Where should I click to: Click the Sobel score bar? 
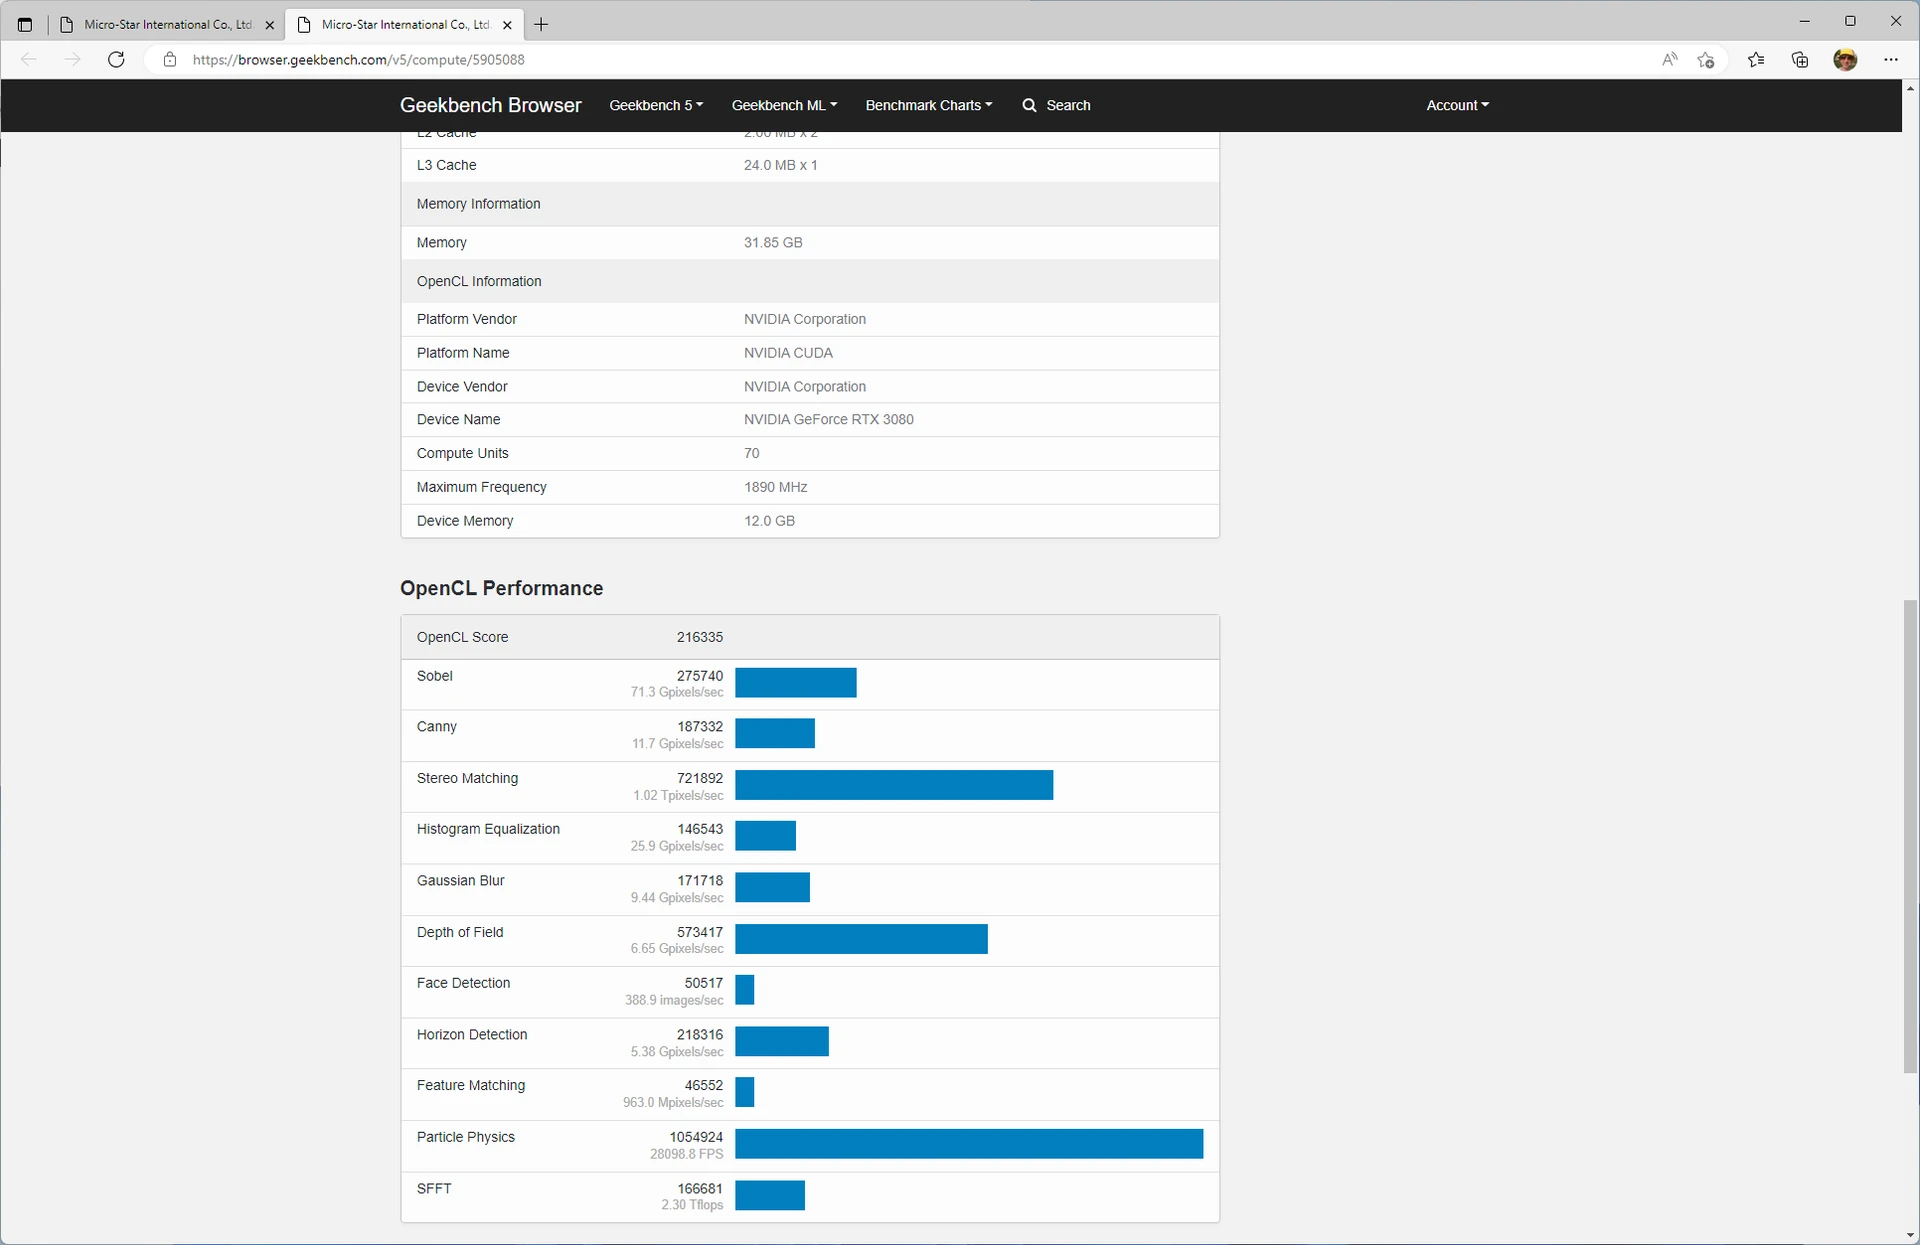pyautogui.click(x=796, y=683)
